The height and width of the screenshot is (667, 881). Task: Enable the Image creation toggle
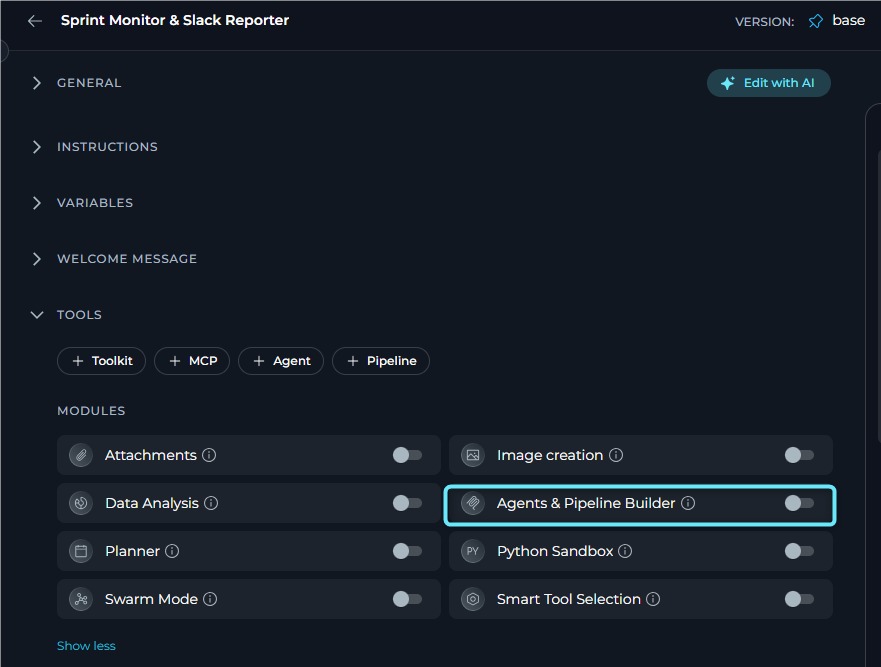(x=800, y=455)
